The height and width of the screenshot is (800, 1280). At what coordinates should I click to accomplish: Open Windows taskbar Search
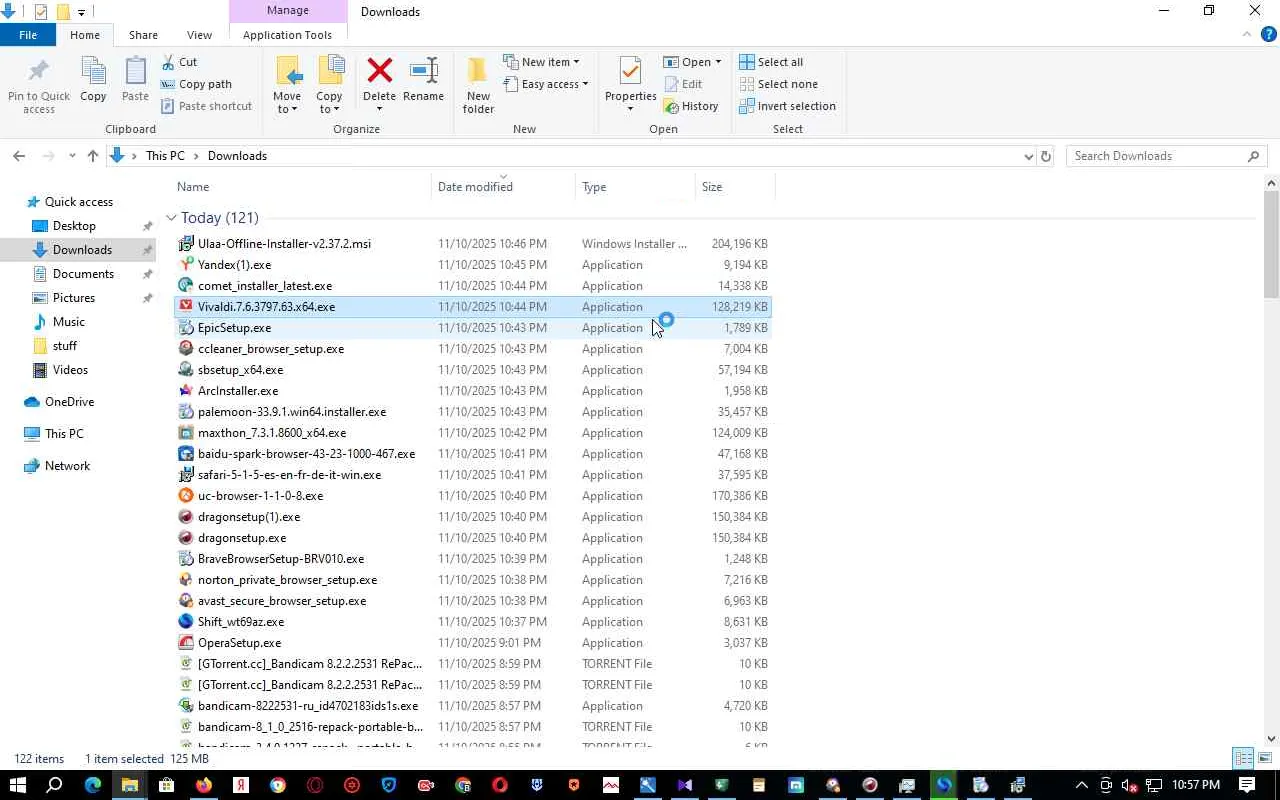pyautogui.click(x=55, y=785)
